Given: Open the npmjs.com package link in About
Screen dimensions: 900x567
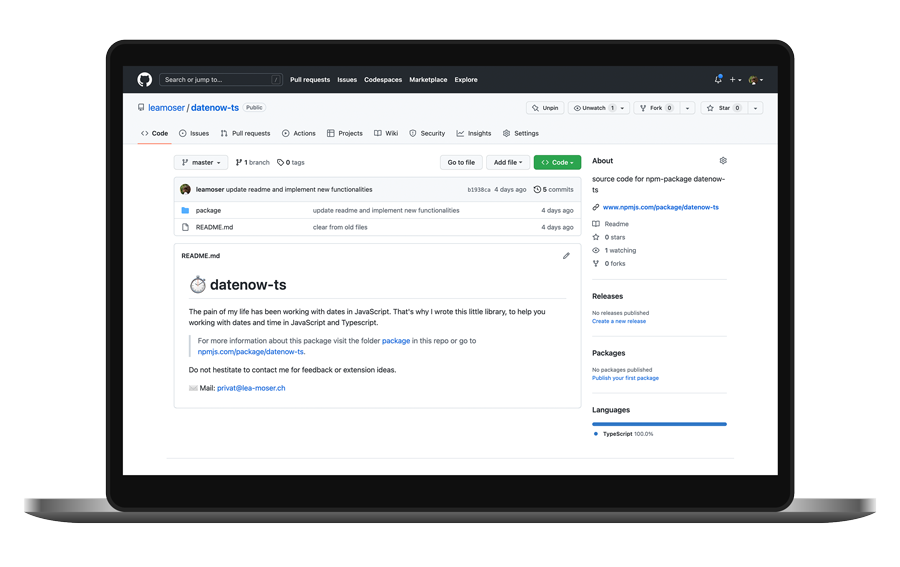Looking at the screenshot, I should click(660, 207).
